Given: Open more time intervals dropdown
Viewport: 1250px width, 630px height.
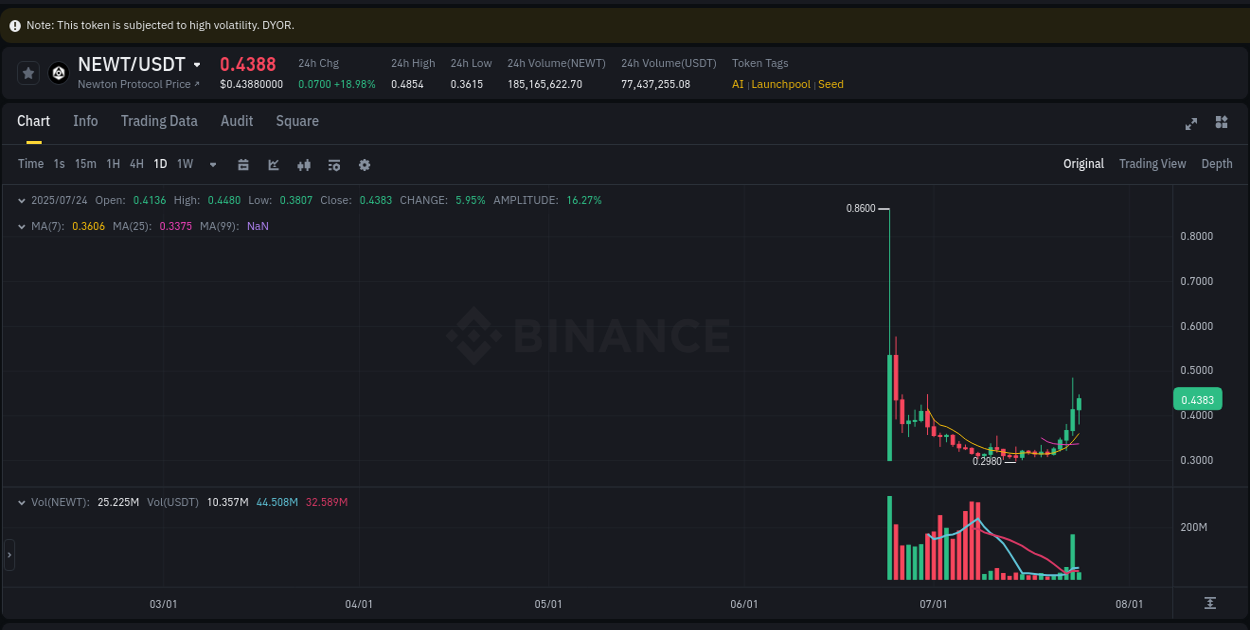Looking at the screenshot, I should coord(212,164).
